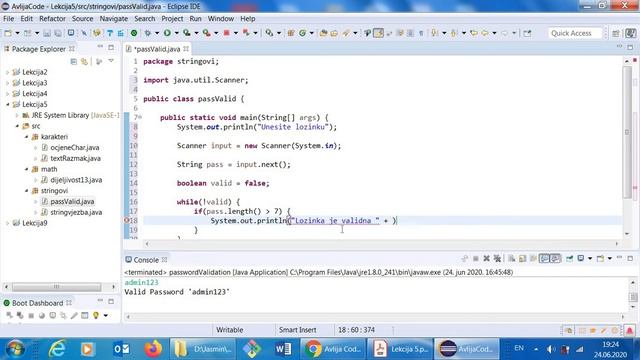Image resolution: width=640 pixels, height=360 pixels.
Task: Click the New file toolbar icon
Action: (x=8, y=33)
